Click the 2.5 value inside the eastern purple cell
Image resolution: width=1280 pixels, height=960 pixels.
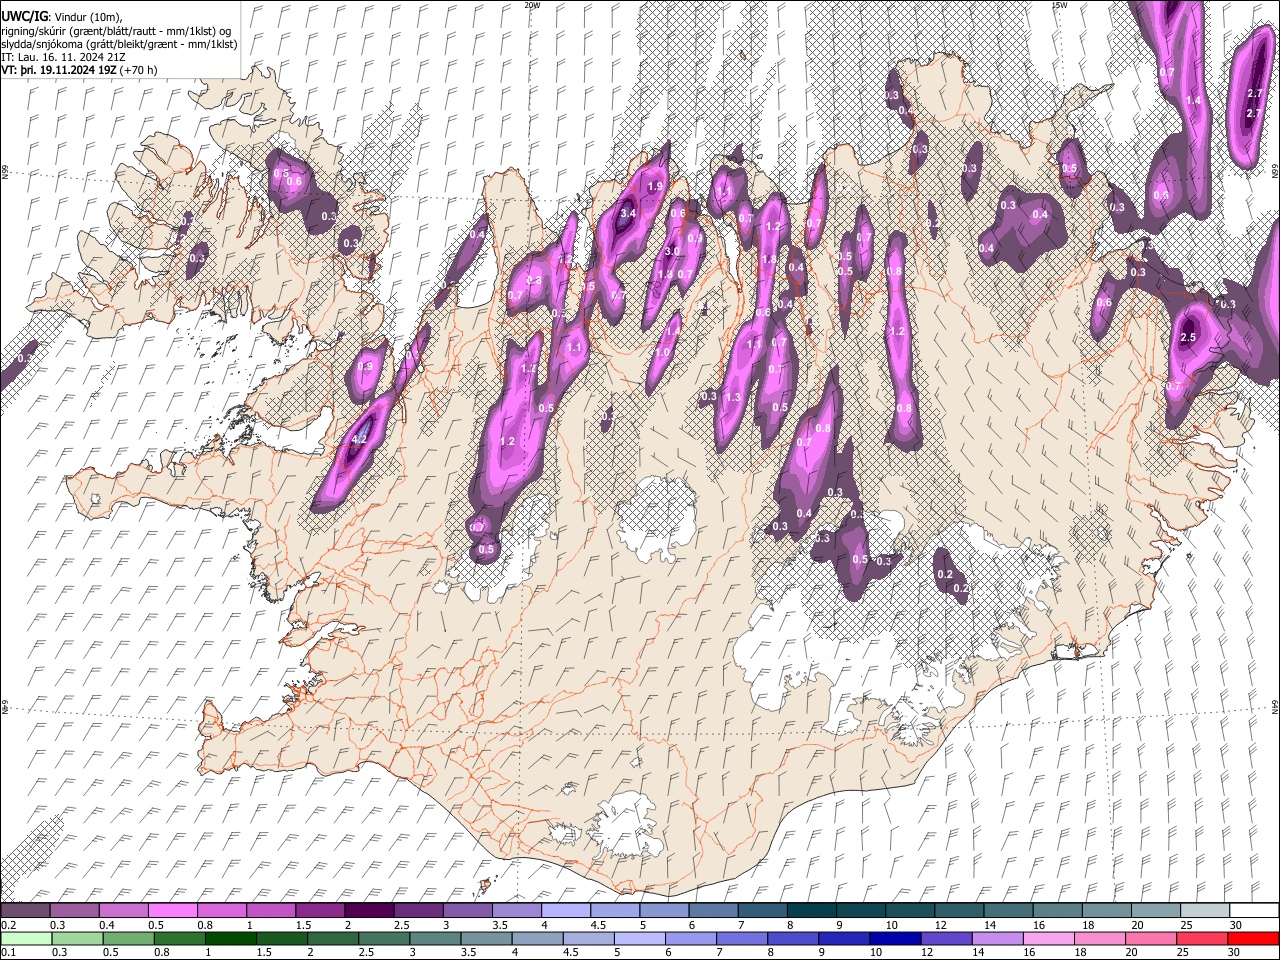[1188, 338]
